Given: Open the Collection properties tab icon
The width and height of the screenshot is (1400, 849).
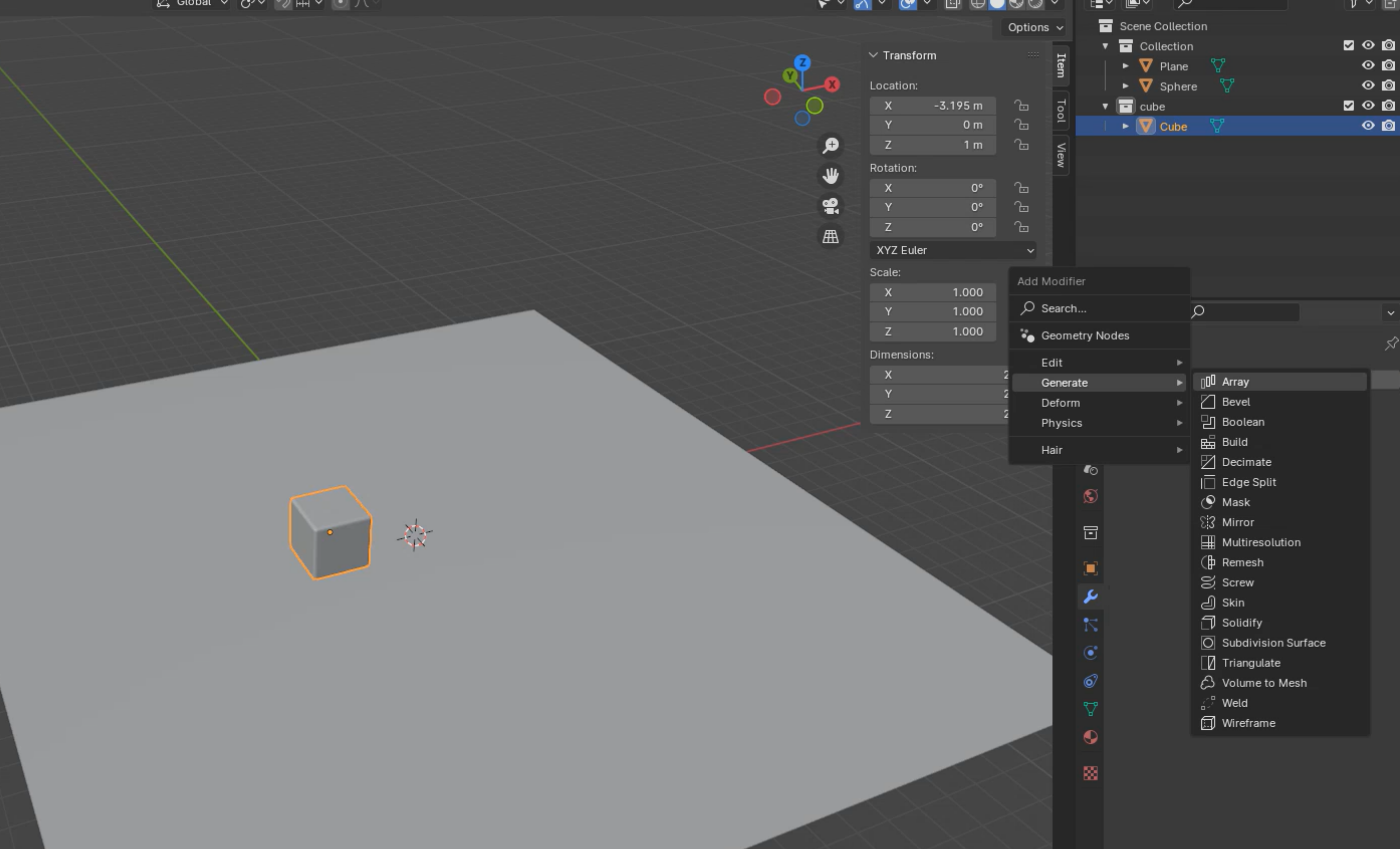Looking at the screenshot, I should point(1090,532).
